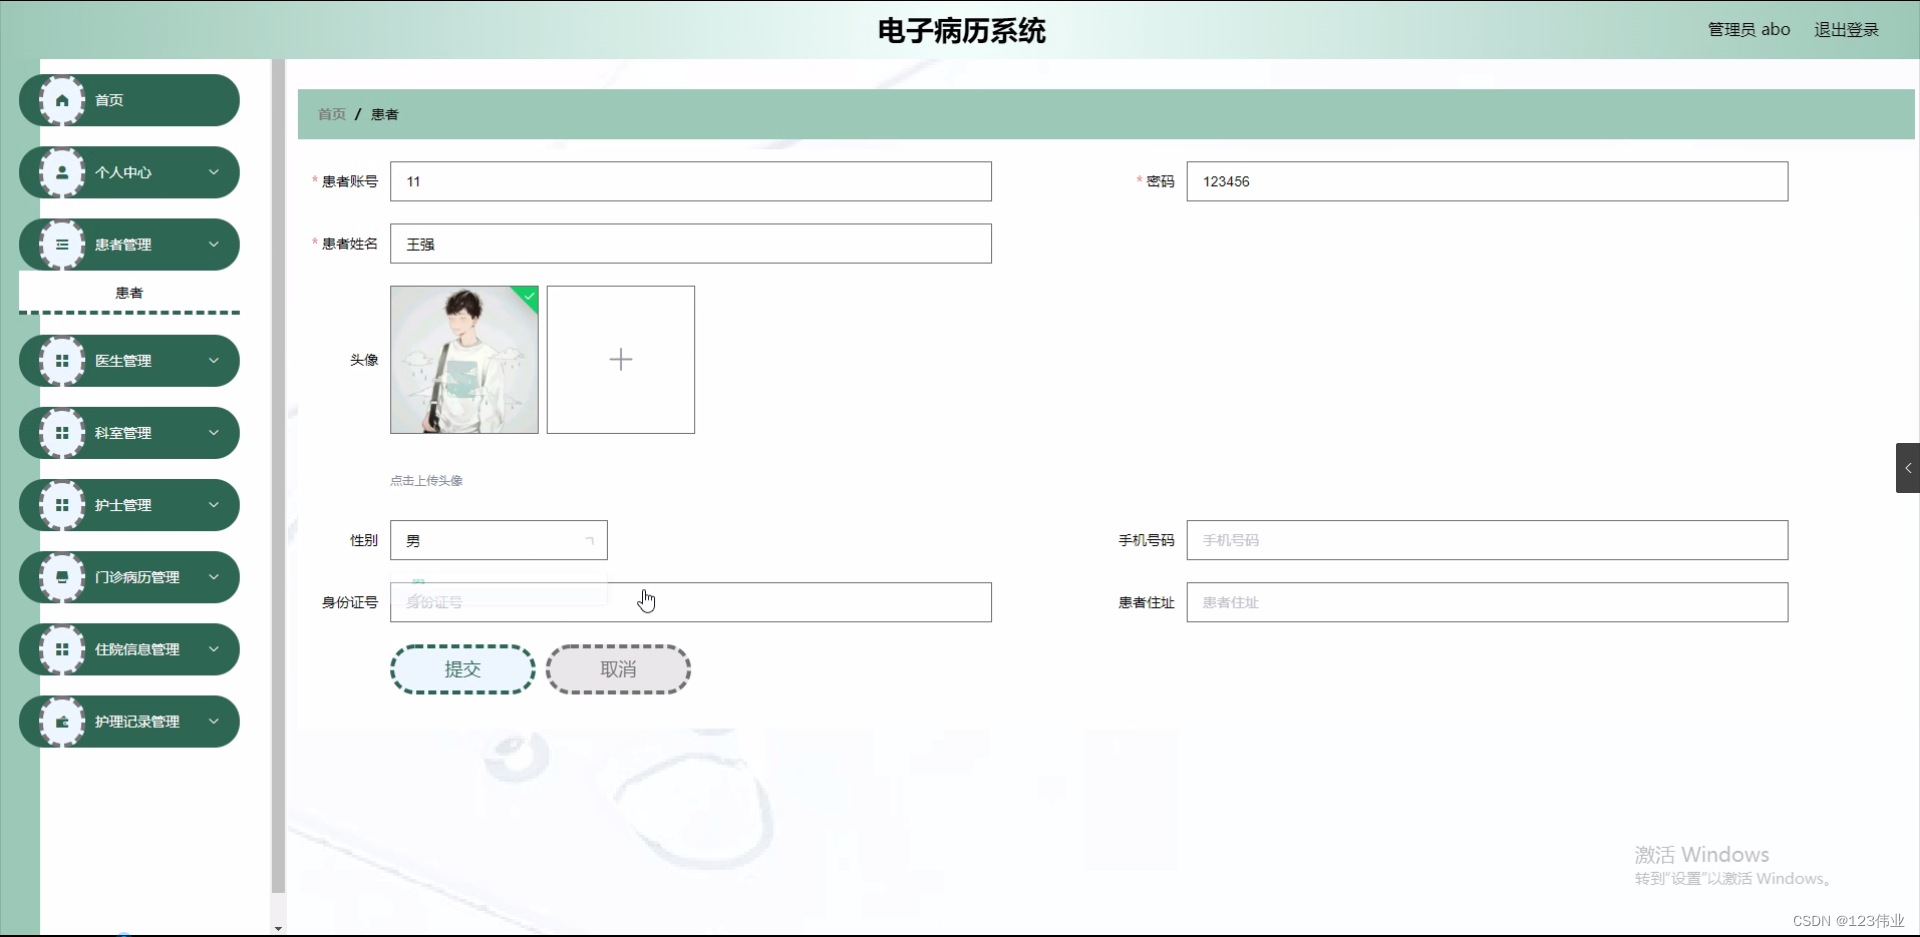
Task: Open the 护理记录管理 sidebar menu
Action: tap(129, 721)
